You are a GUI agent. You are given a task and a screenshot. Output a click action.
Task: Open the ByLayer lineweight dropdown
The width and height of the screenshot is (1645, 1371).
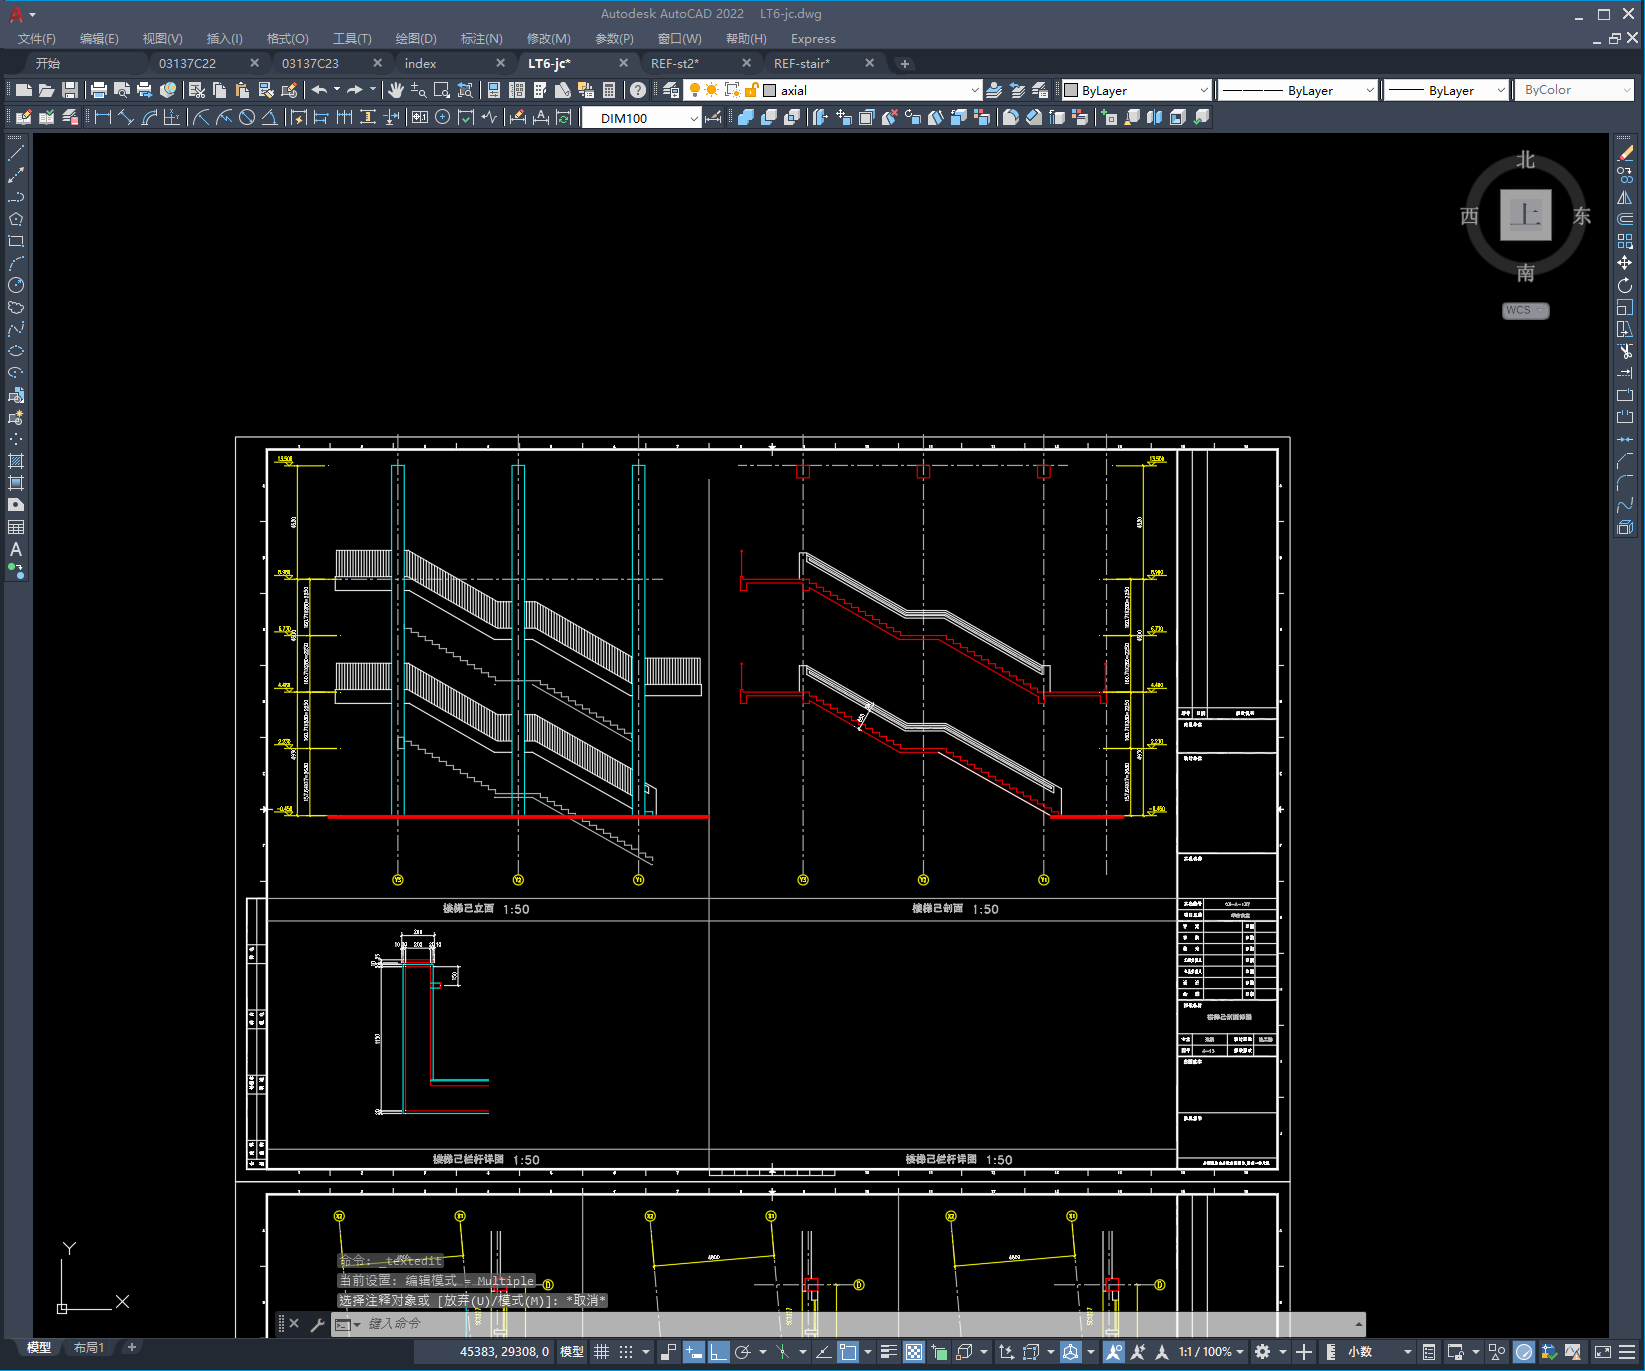tap(1501, 90)
